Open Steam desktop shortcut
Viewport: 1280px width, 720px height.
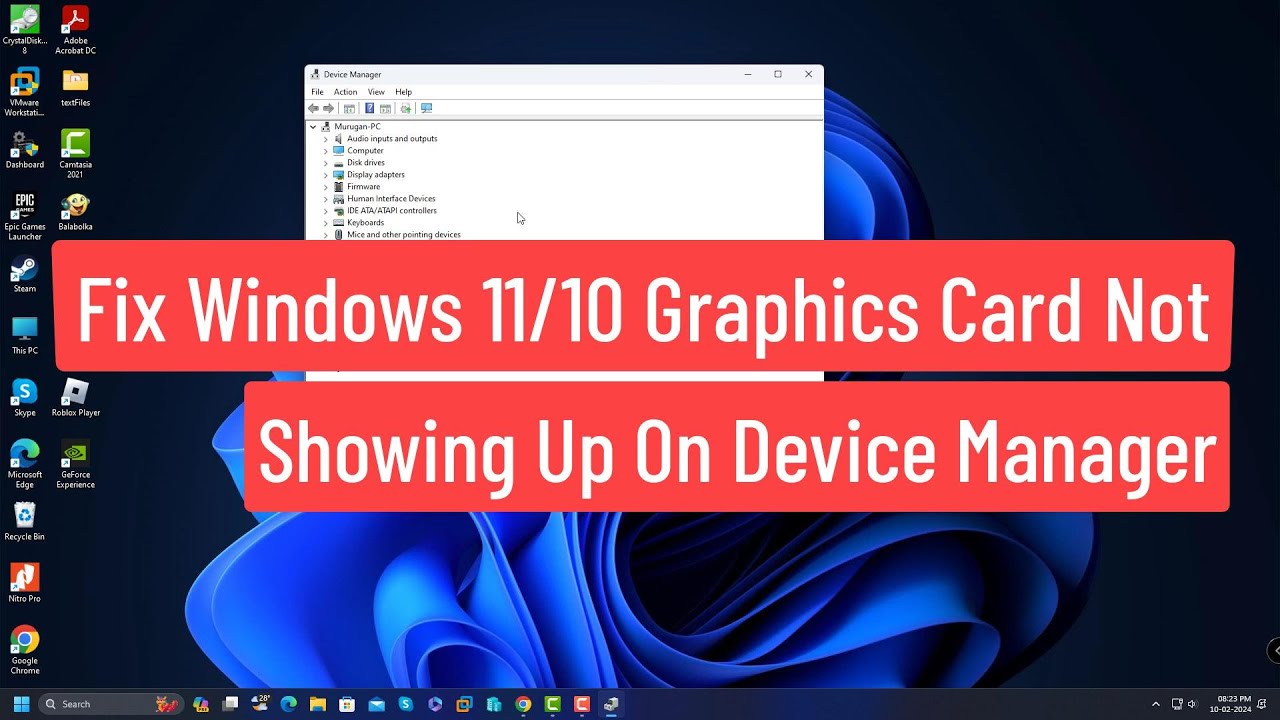(25, 274)
